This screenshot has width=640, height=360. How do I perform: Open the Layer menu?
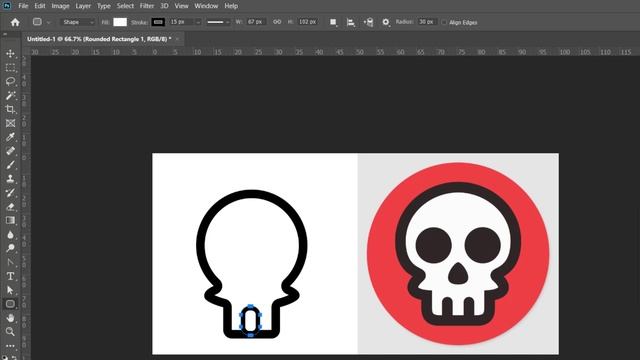click(x=83, y=6)
